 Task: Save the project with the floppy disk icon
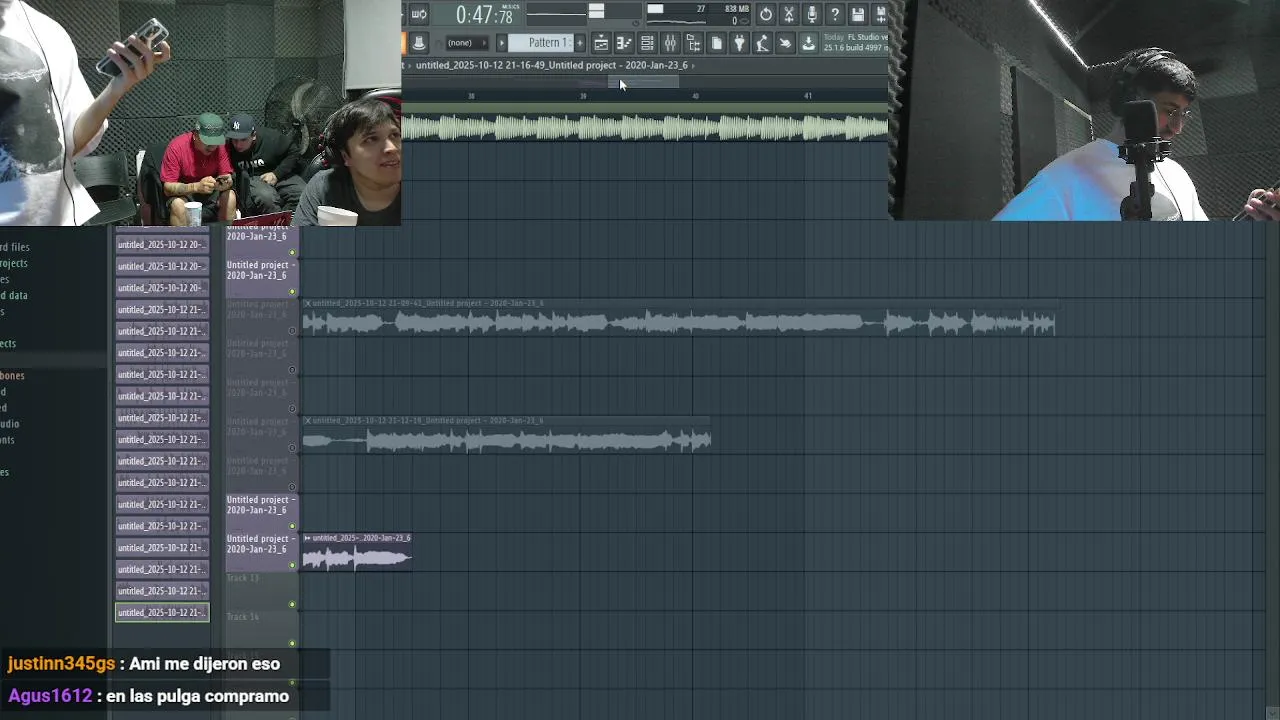pyautogui.click(x=858, y=14)
